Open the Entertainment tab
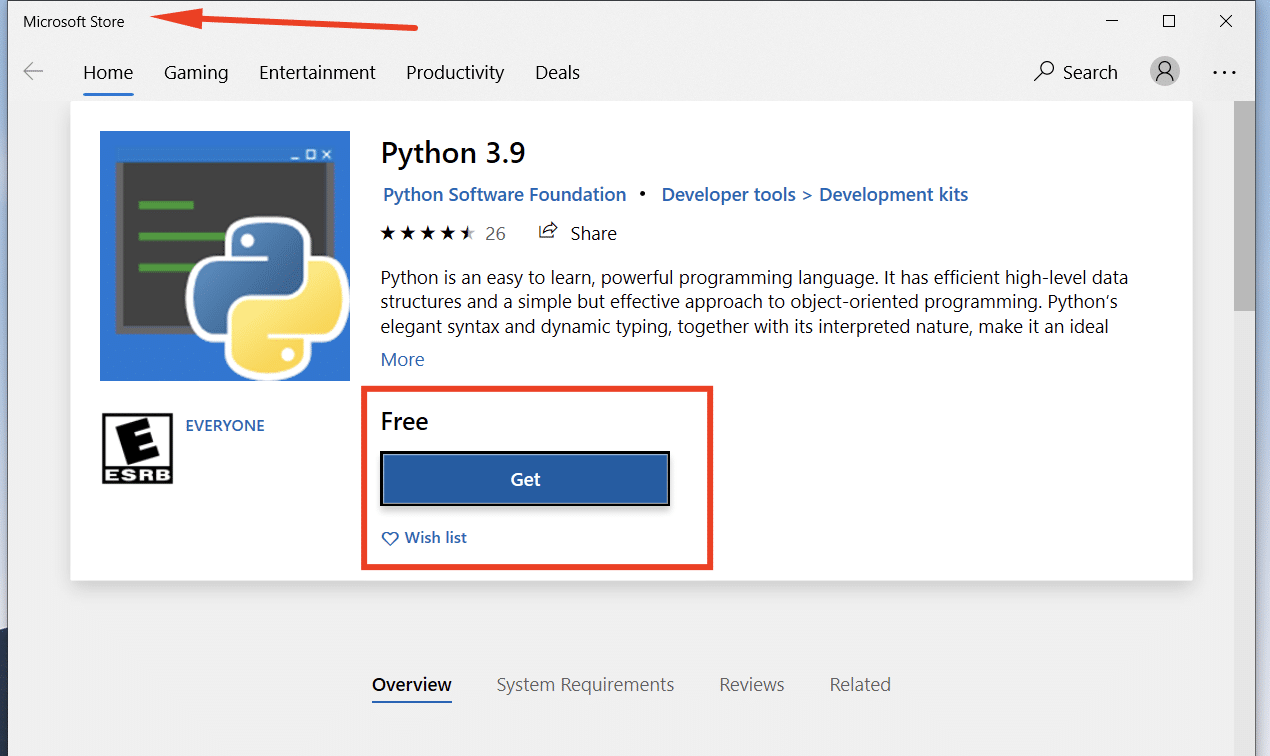This screenshot has width=1270, height=756. coord(317,73)
